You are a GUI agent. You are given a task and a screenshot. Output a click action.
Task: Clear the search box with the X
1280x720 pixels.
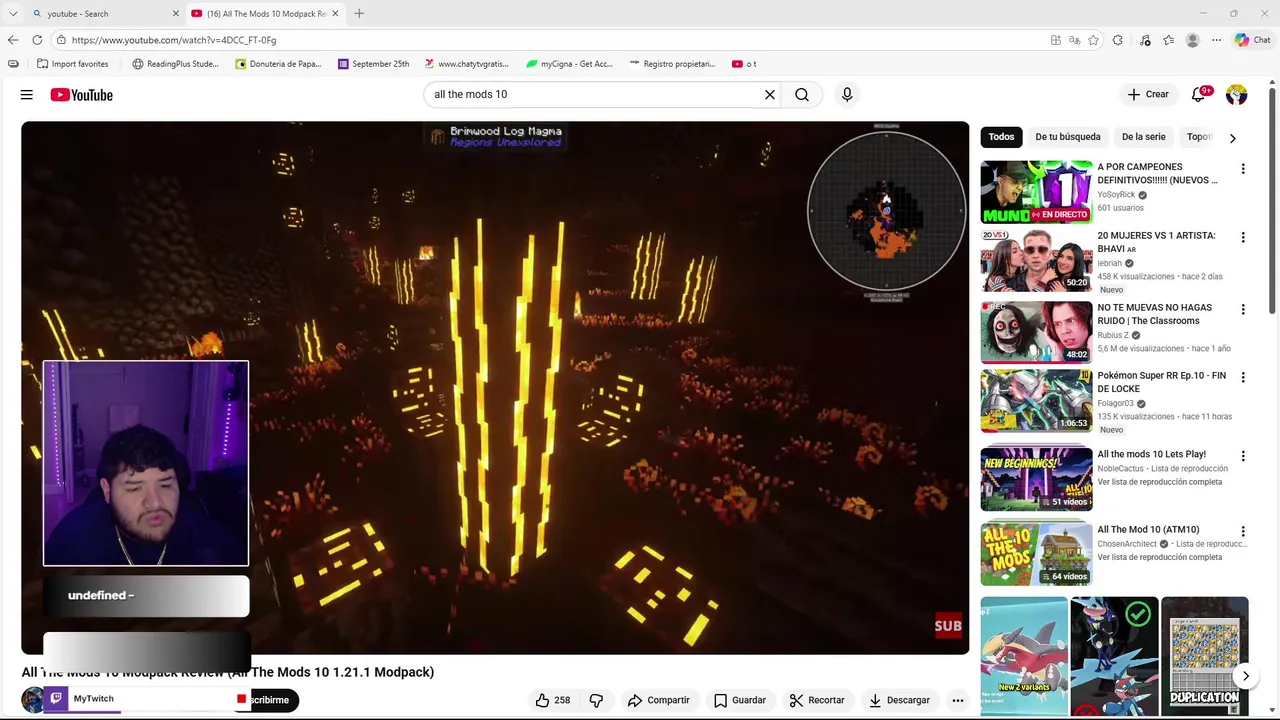tap(770, 95)
